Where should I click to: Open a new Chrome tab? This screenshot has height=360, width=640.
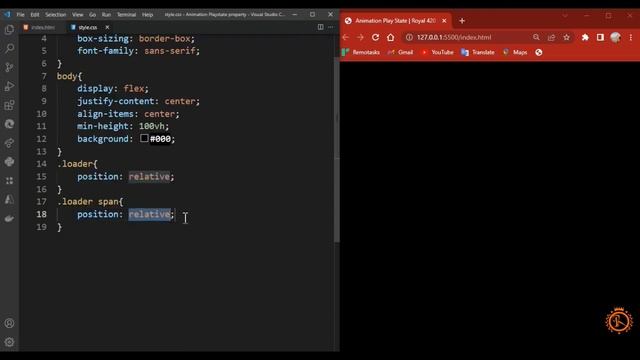pyautogui.click(x=462, y=20)
